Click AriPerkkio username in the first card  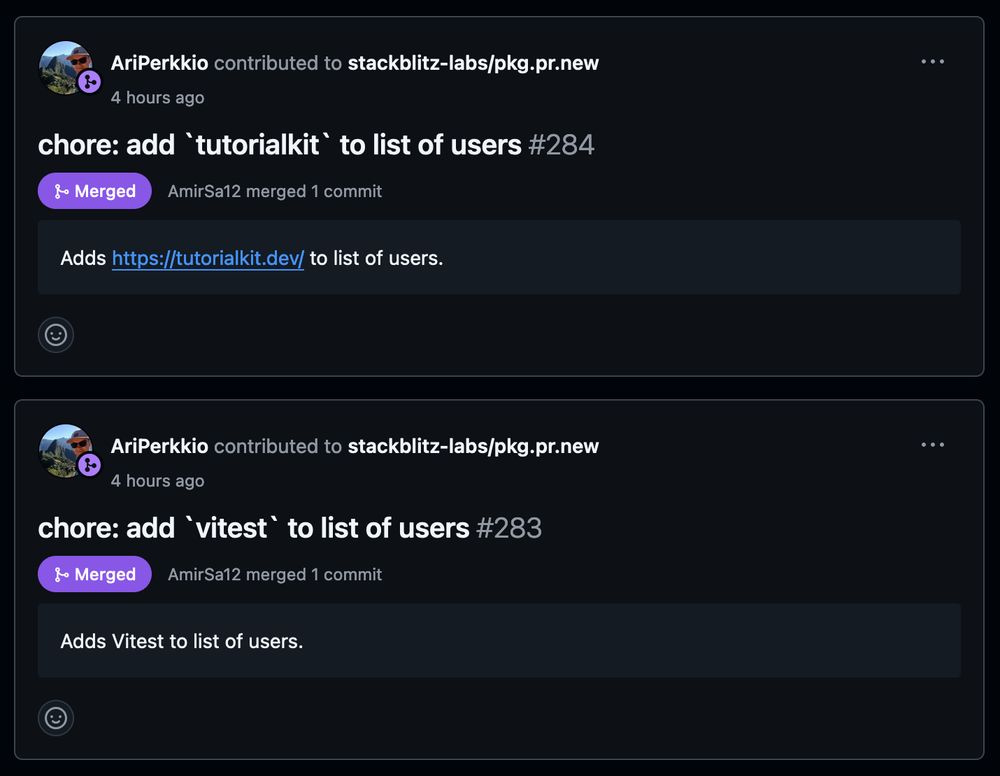159,63
